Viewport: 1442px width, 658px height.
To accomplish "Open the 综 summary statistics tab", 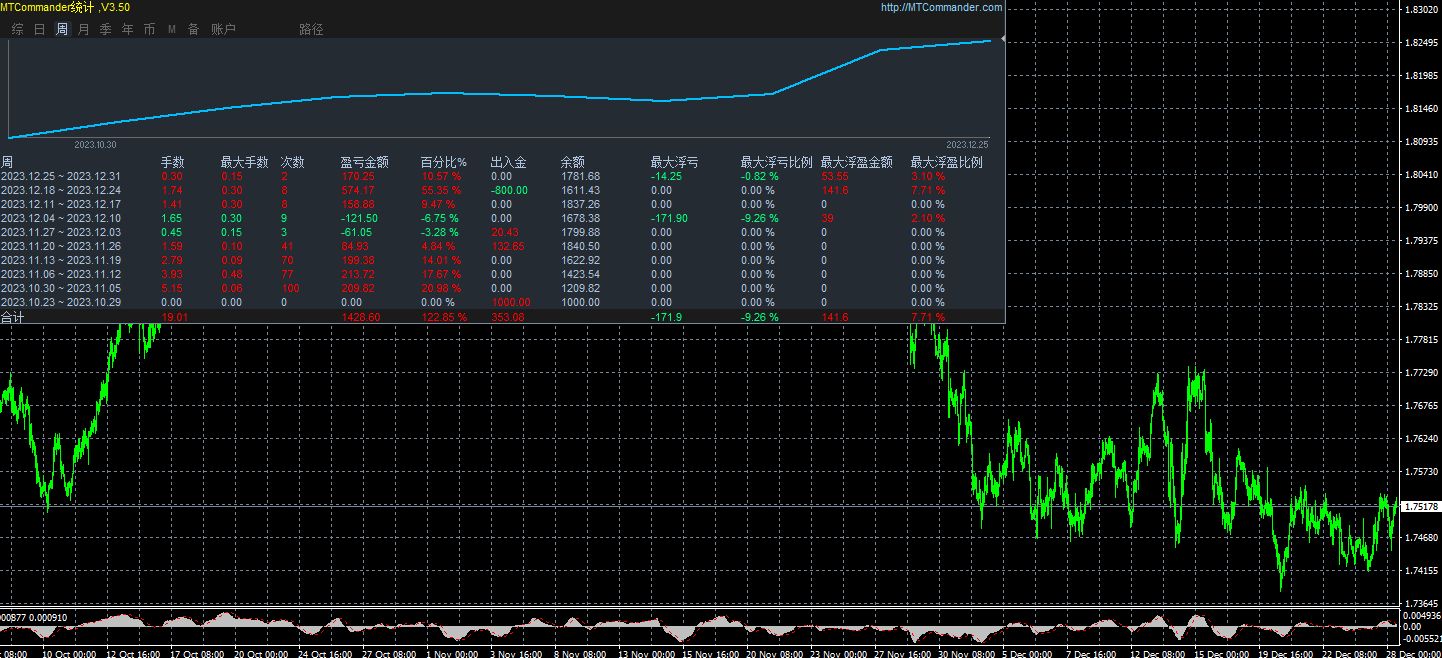I will tap(17, 29).
